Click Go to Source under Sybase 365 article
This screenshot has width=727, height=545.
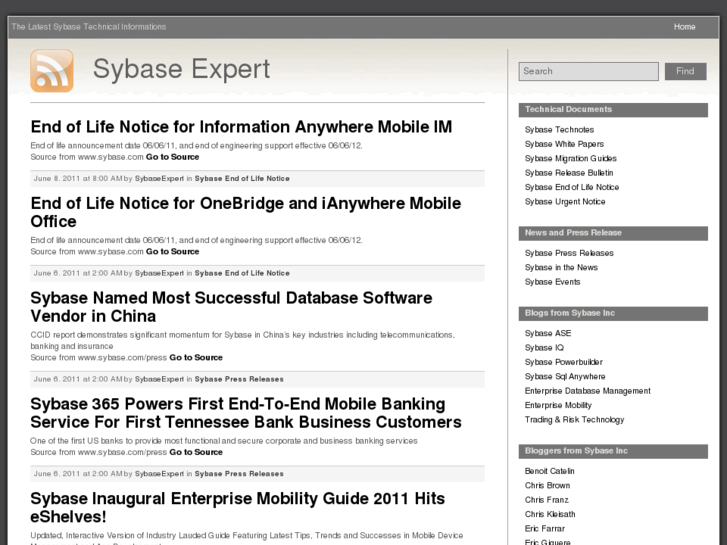(x=196, y=452)
